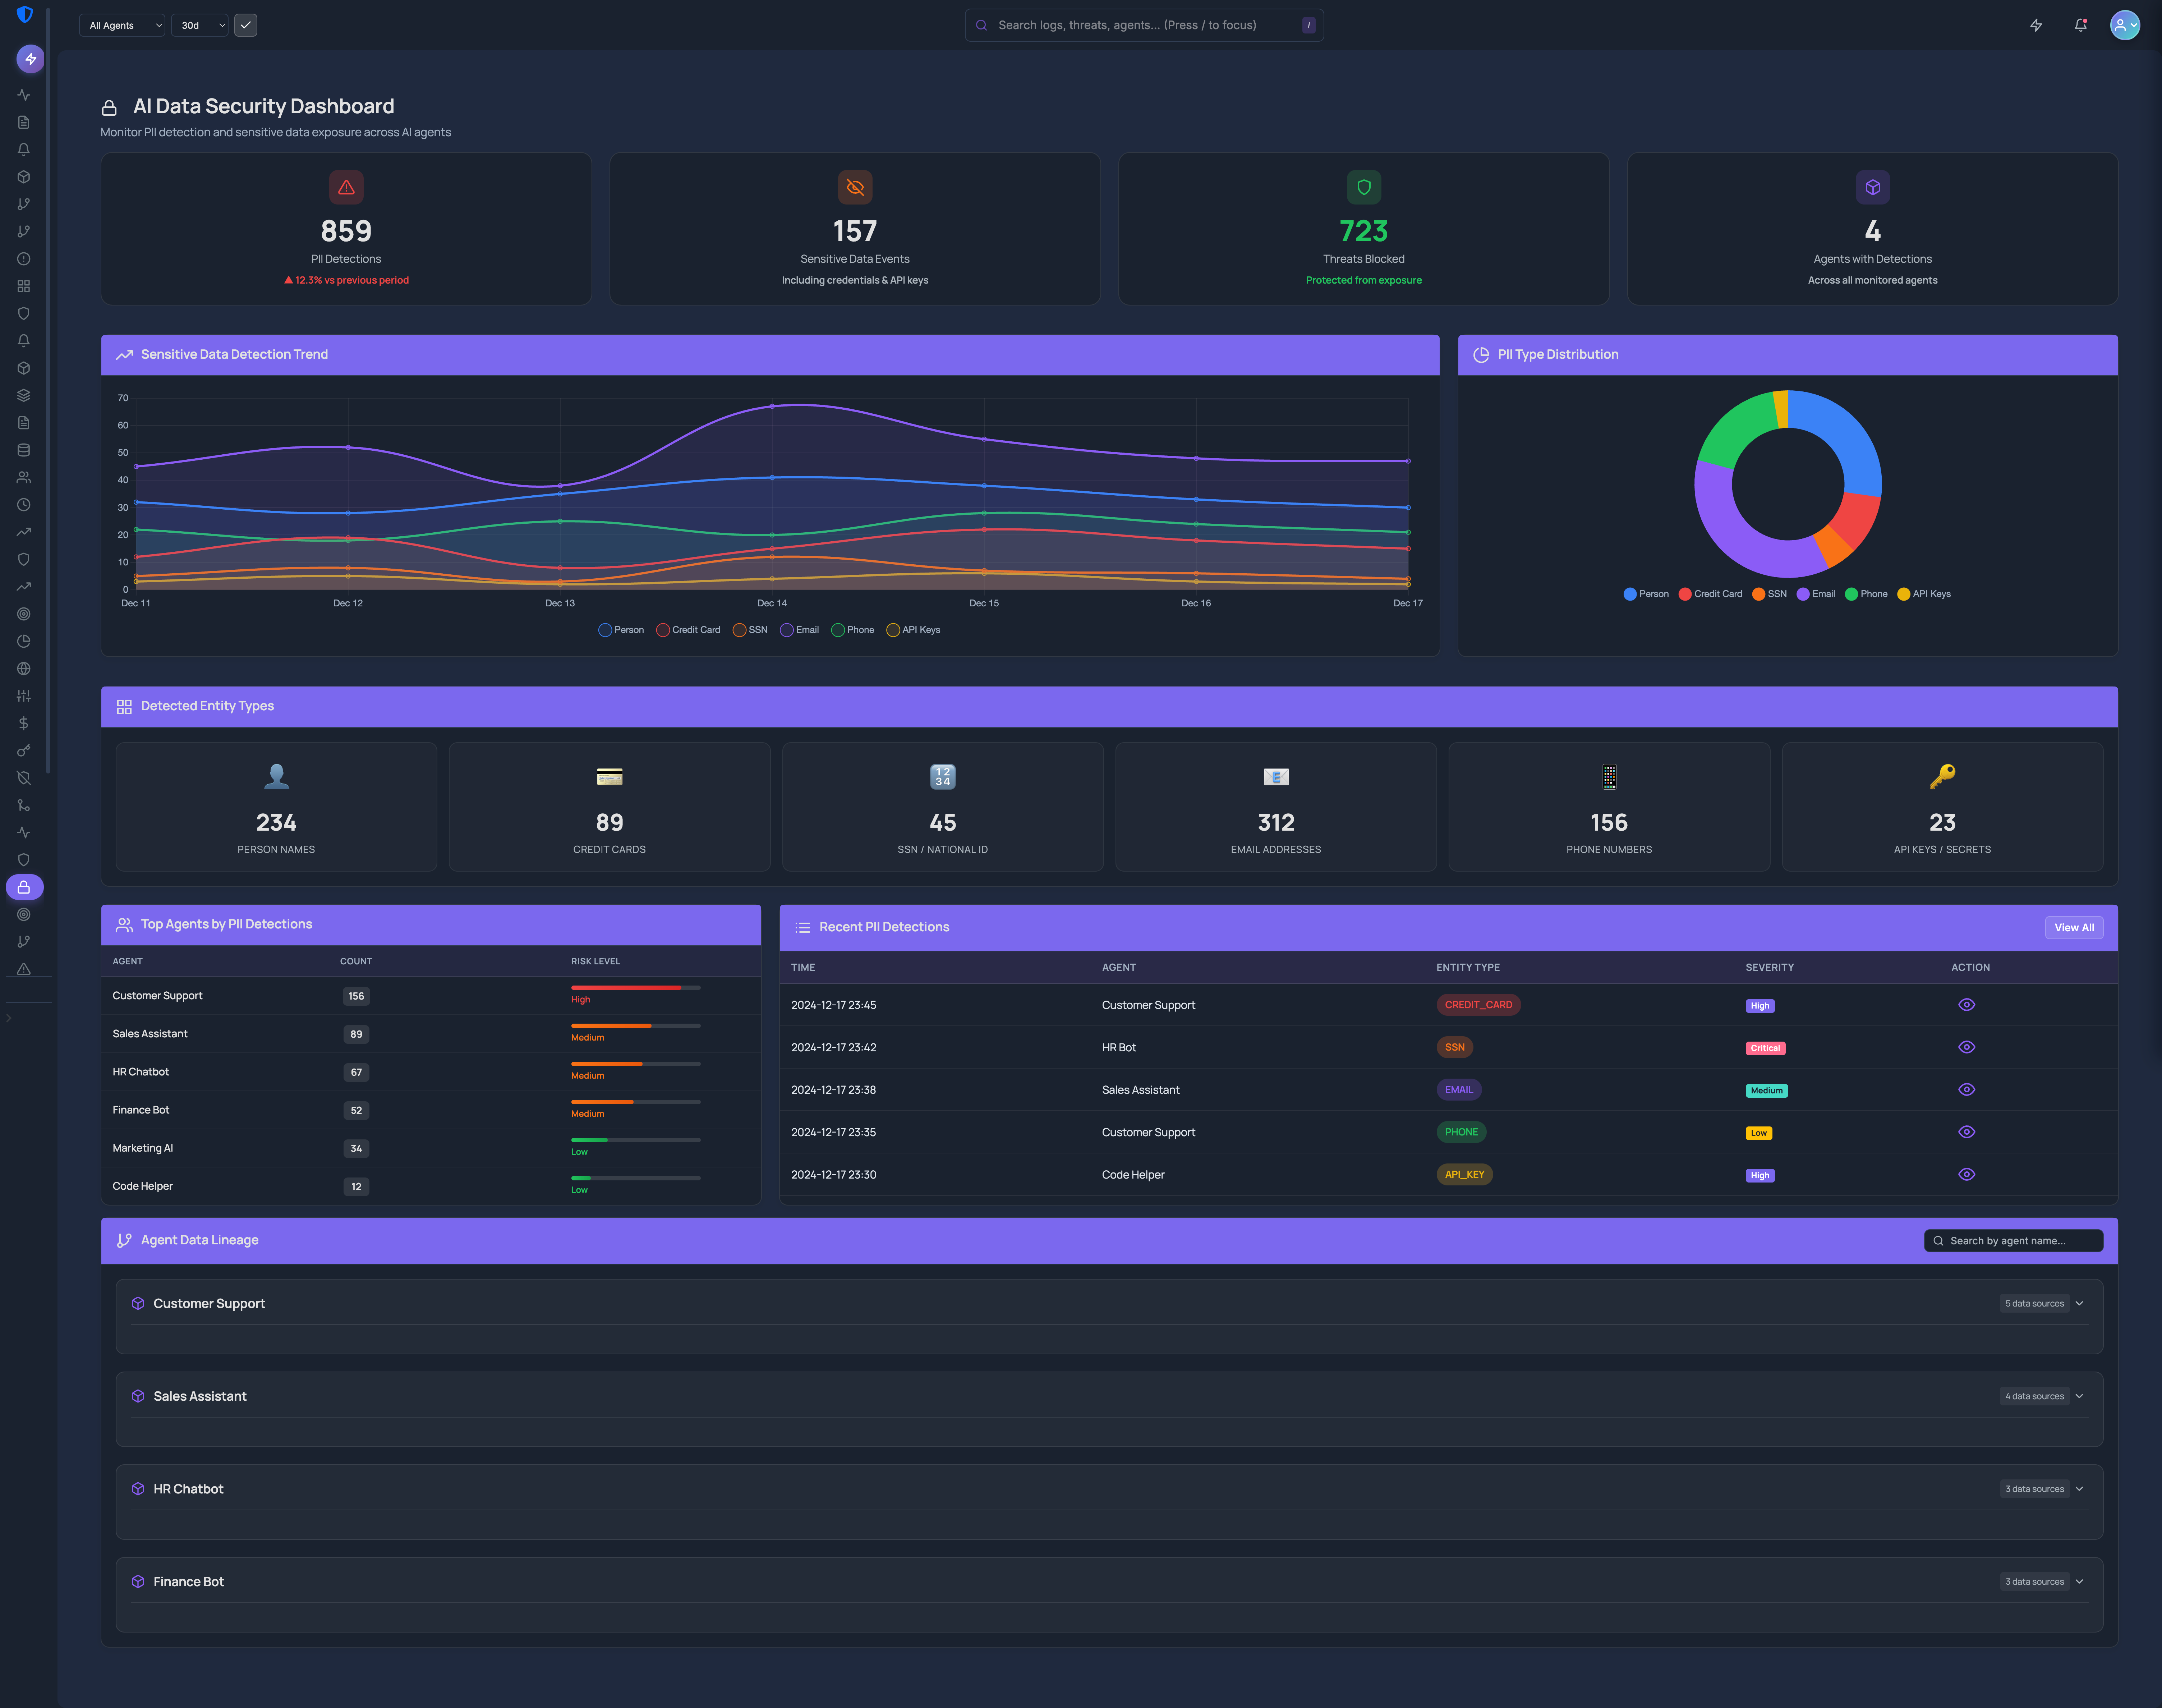Expand HR Chatbot data sources

[2079, 1489]
